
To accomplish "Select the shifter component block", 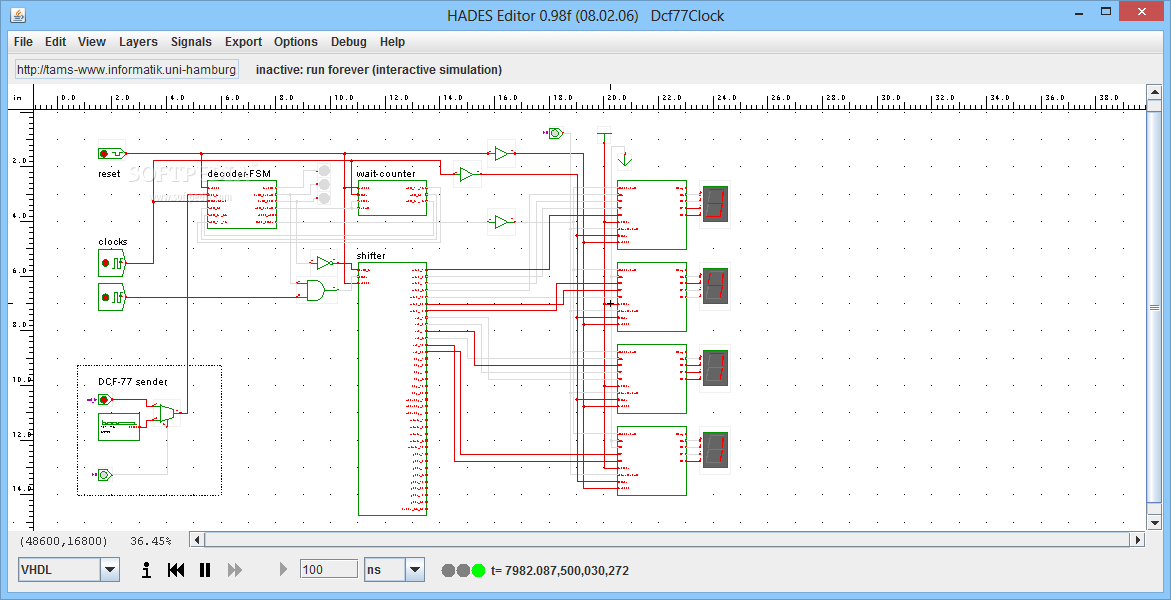I will click(x=392, y=389).
